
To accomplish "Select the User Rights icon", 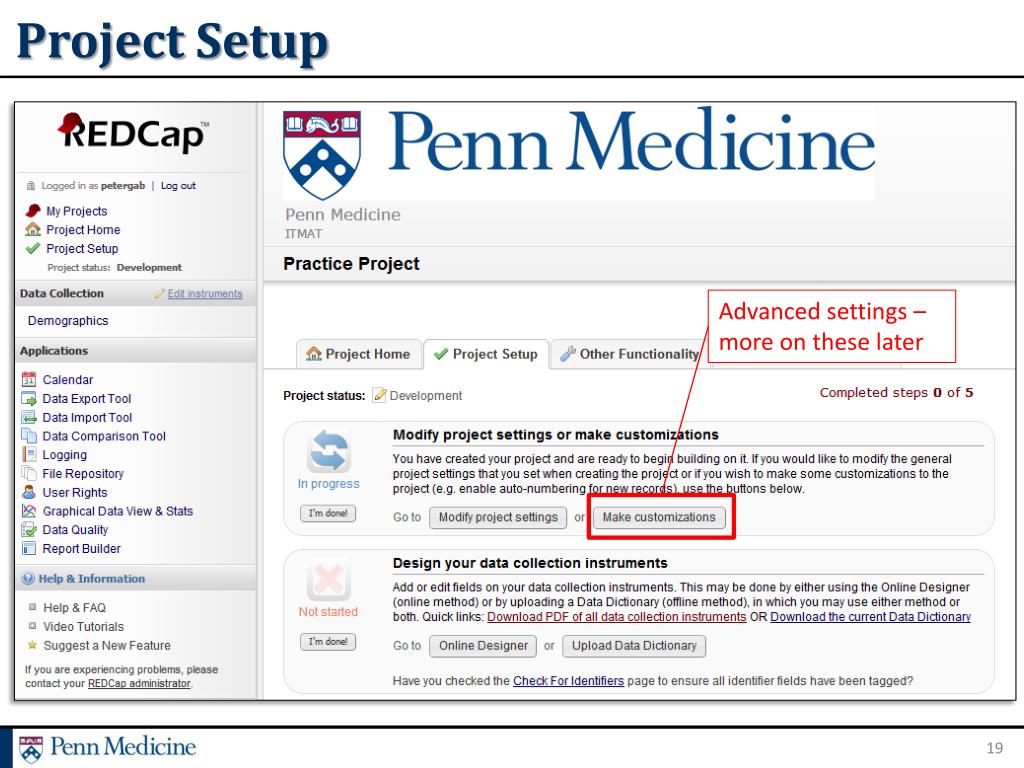I will pos(29,492).
